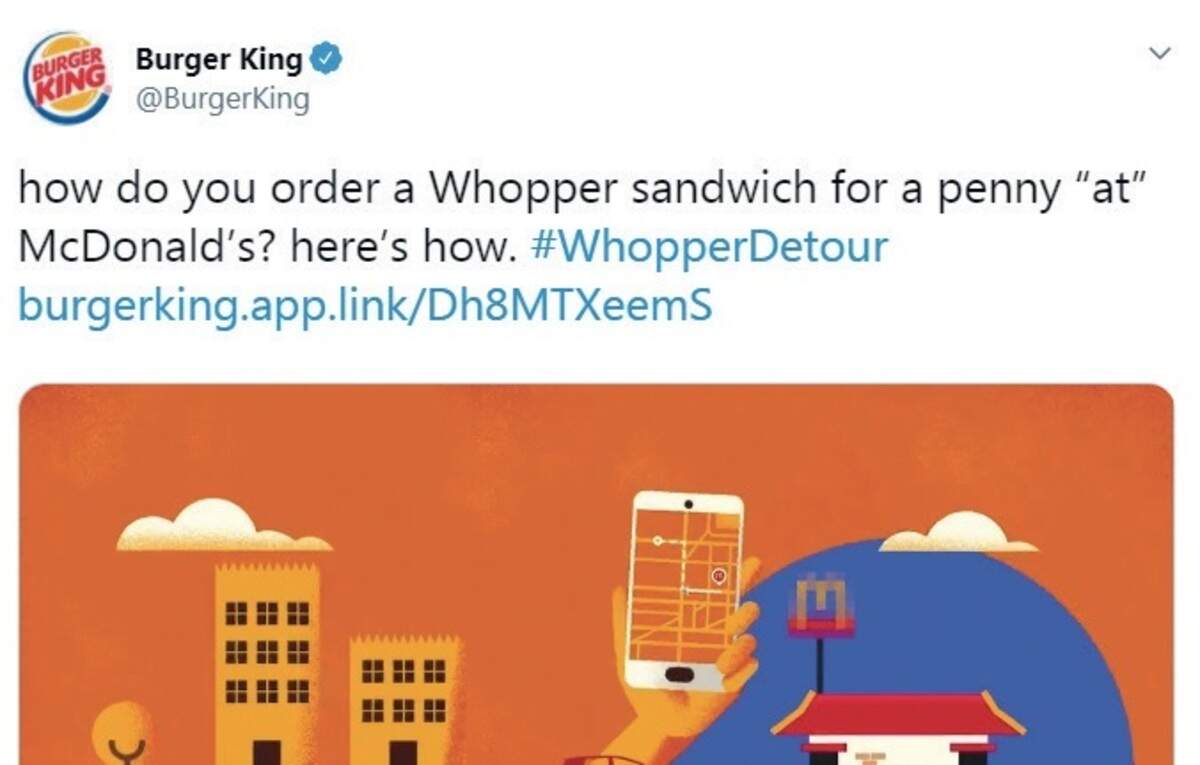1200x765 pixels.
Task: Open the Burger King display name profile
Action: 219,60
